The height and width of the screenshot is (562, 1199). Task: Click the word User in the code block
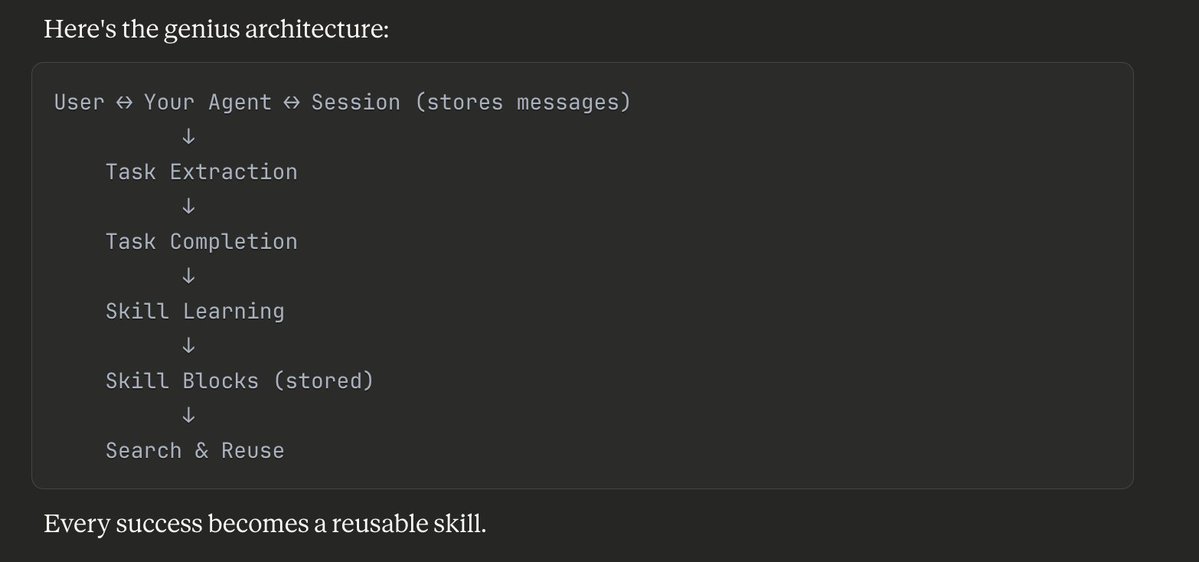(x=79, y=103)
